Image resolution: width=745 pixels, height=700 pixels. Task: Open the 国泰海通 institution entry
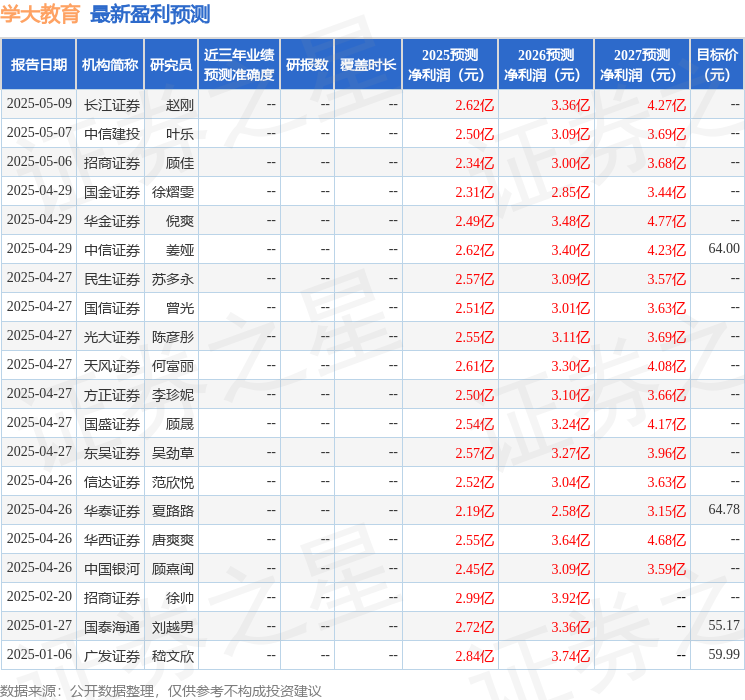[x=111, y=627]
